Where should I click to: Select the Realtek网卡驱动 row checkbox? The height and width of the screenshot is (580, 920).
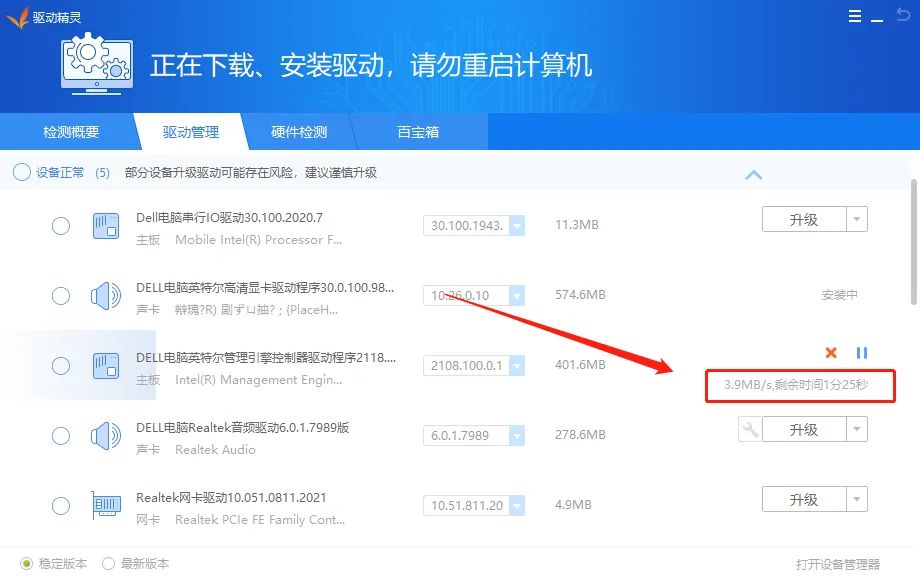pyautogui.click(x=61, y=506)
